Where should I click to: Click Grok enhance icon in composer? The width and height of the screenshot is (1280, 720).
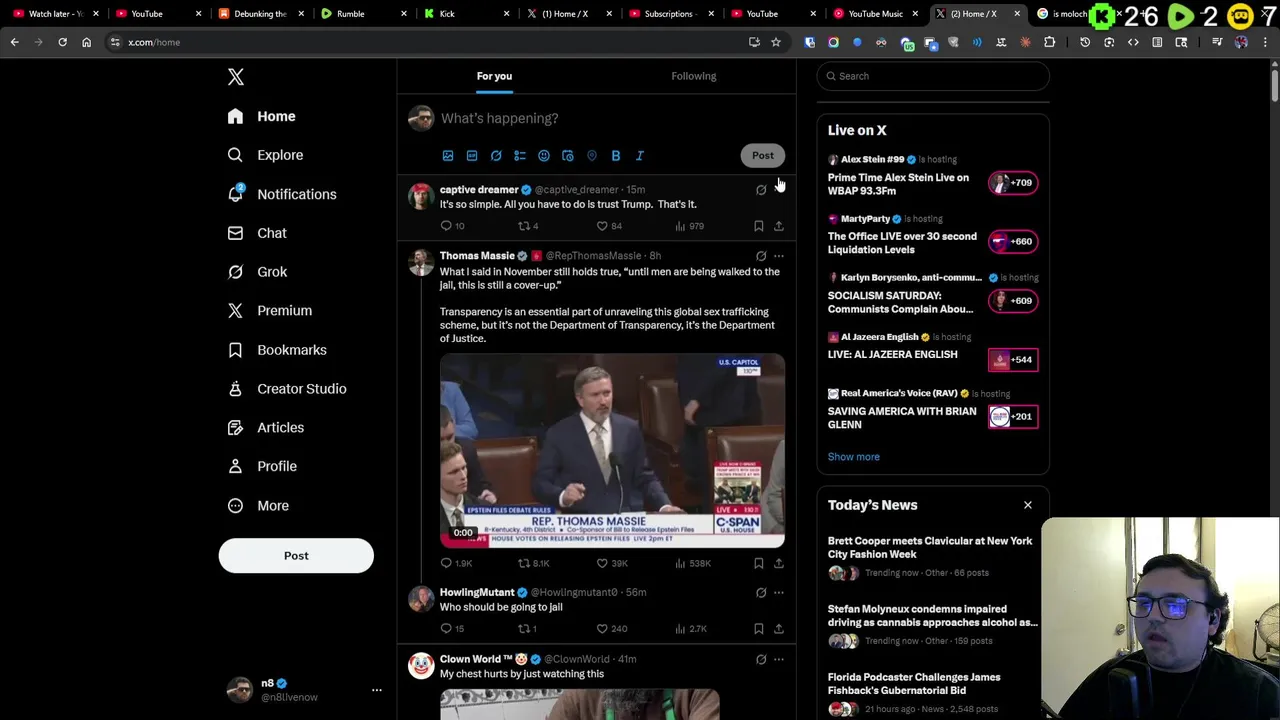pos(496,156)
